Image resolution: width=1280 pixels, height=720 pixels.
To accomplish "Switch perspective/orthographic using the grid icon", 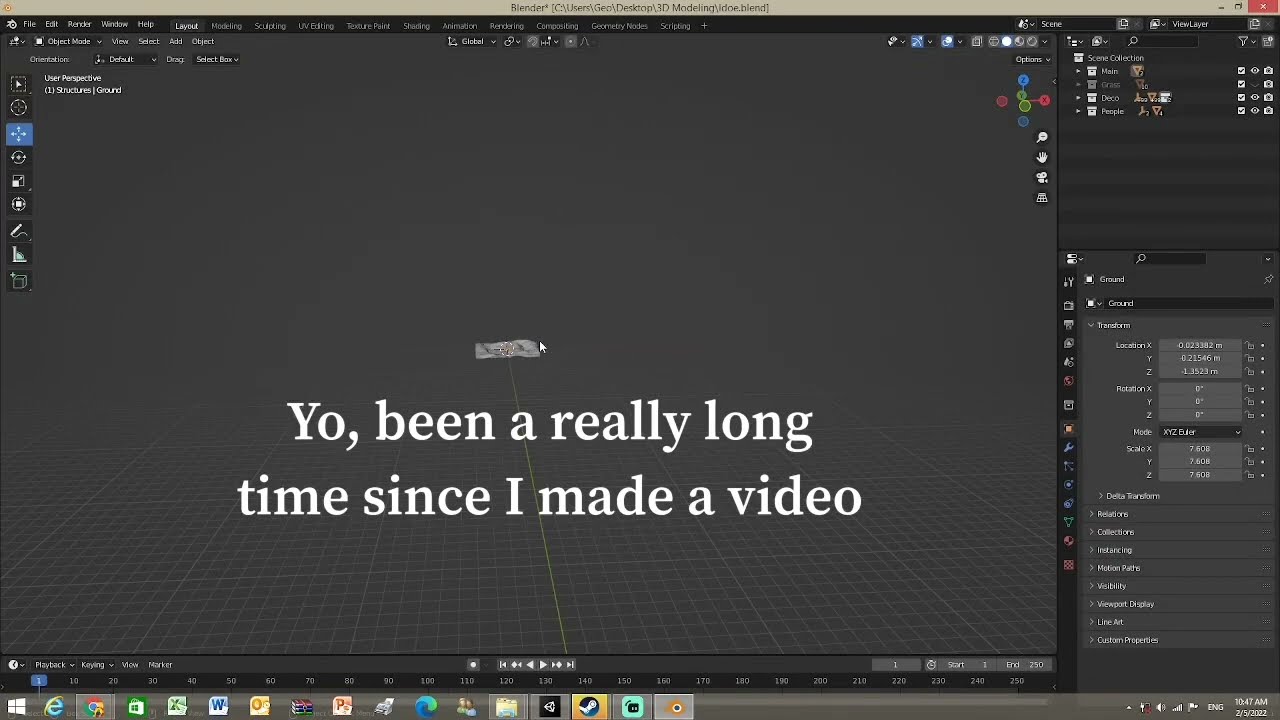I will click(x=1042, y=198).
